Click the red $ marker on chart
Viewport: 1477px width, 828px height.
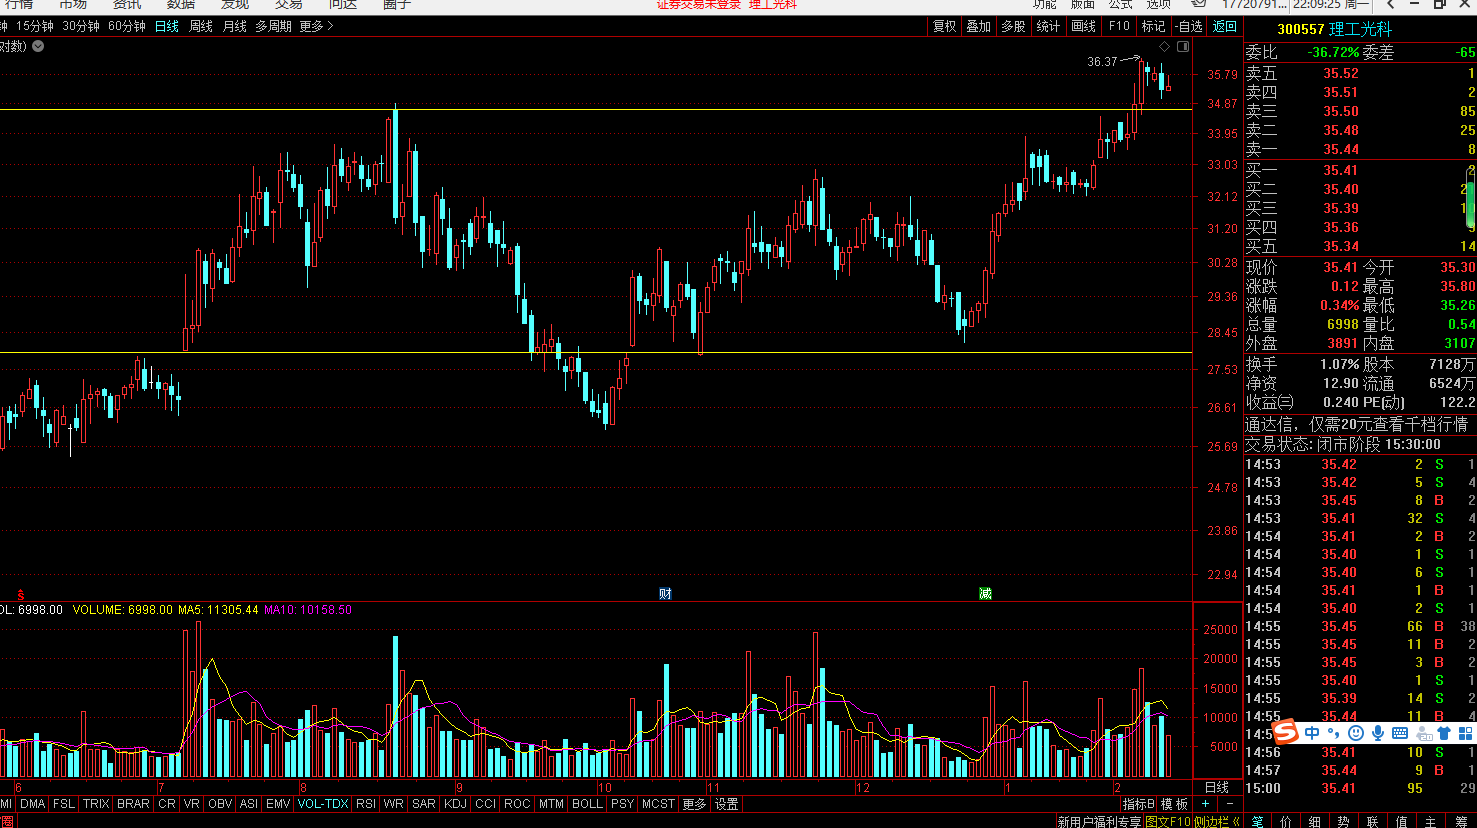point(20,594)
